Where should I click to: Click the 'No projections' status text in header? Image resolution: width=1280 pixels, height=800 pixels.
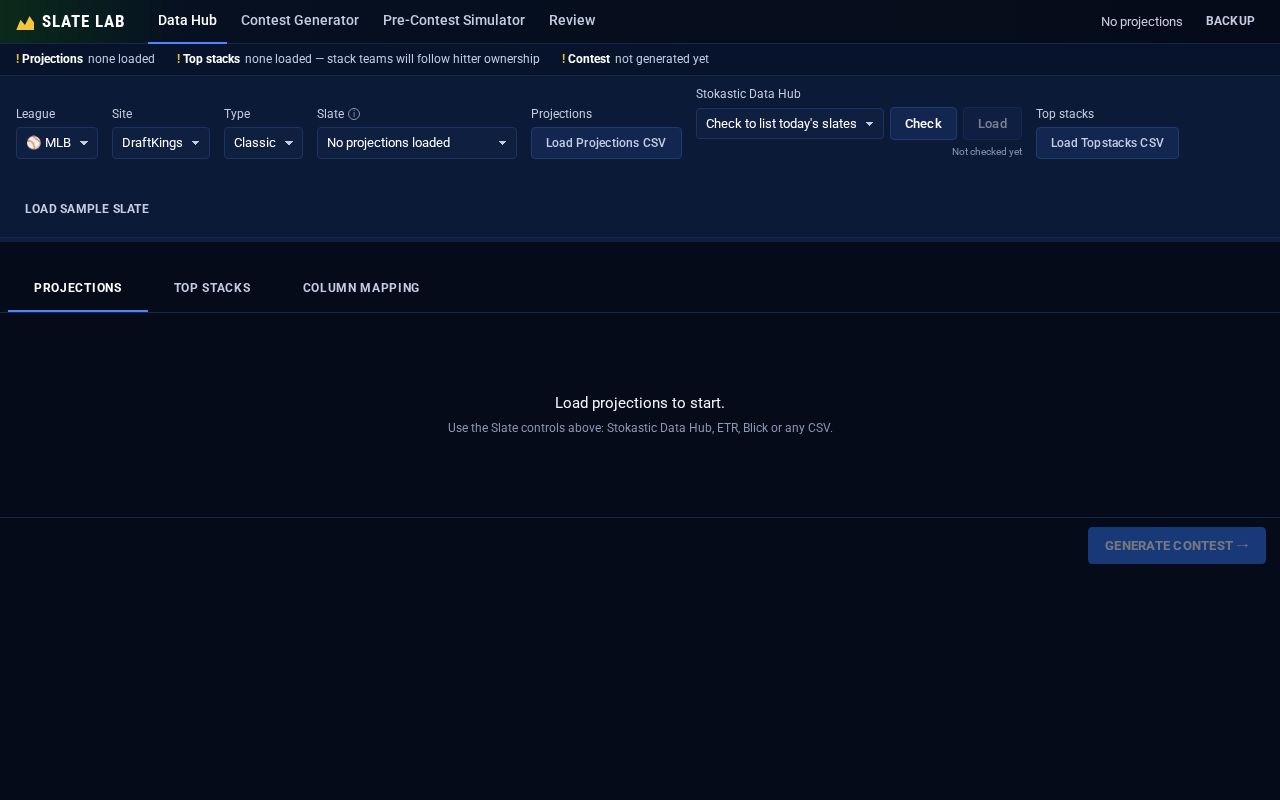(1141, 21)
